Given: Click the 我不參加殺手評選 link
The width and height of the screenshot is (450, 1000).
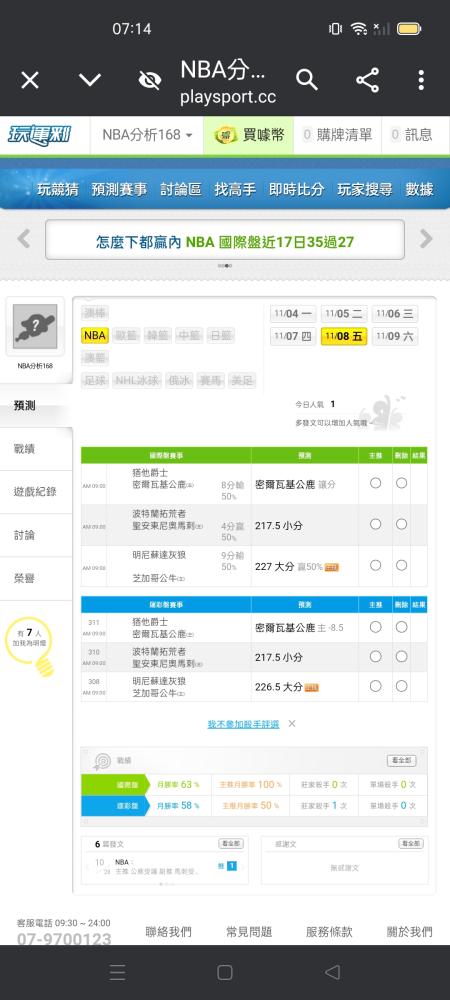Looking at the screenshot, I should tap(243, 724).
